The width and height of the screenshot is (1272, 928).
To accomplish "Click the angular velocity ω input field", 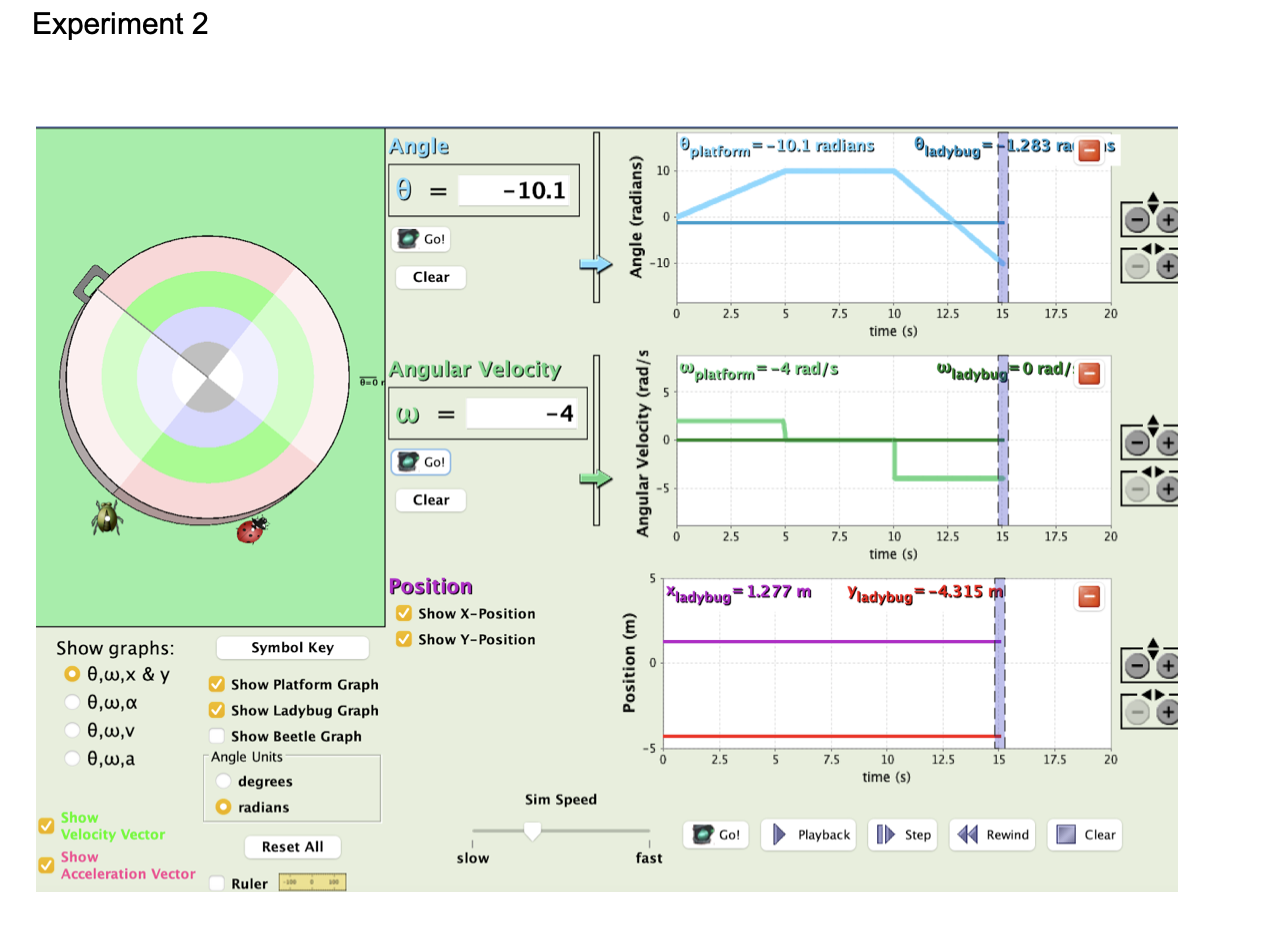I will point(521,413).
